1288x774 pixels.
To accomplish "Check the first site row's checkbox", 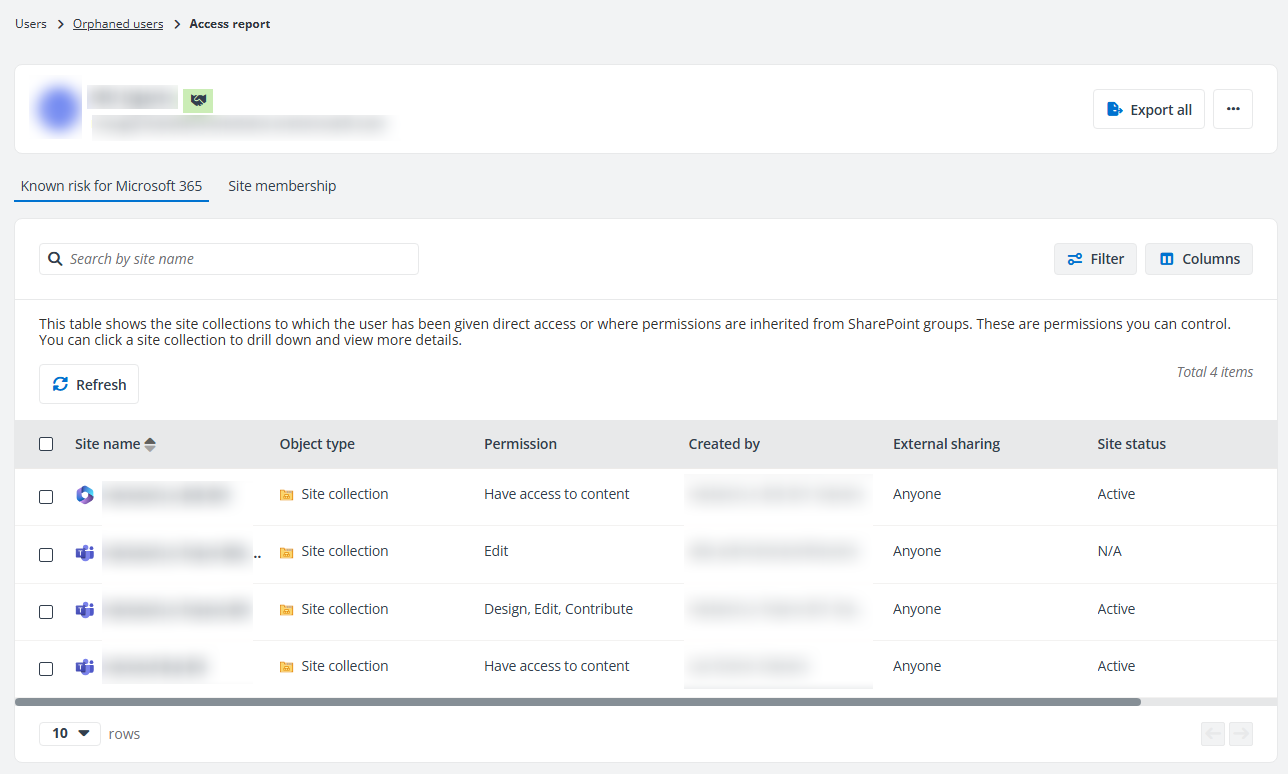I will pos(45,498).
